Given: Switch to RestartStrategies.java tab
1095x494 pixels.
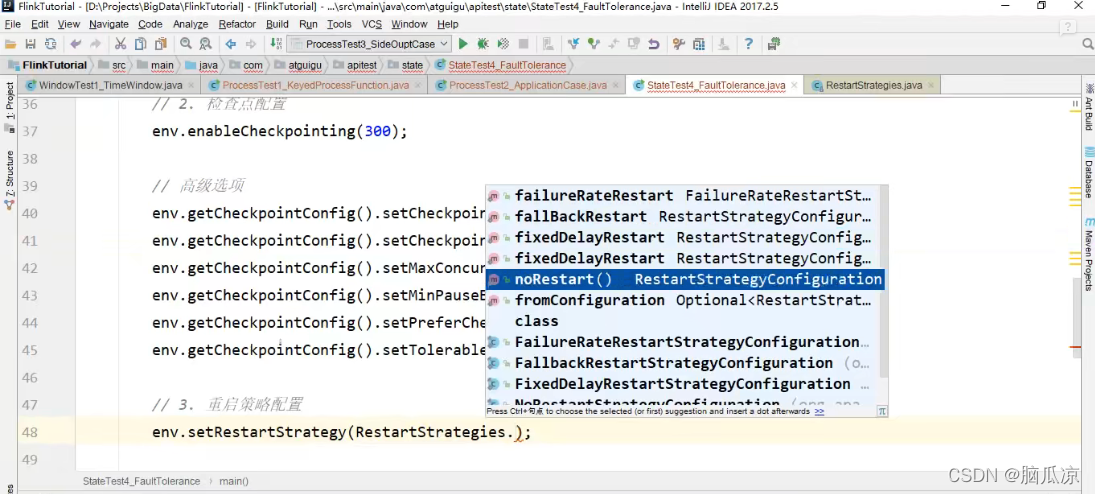Looking at the screenshot, I should [x=874, y=85].
